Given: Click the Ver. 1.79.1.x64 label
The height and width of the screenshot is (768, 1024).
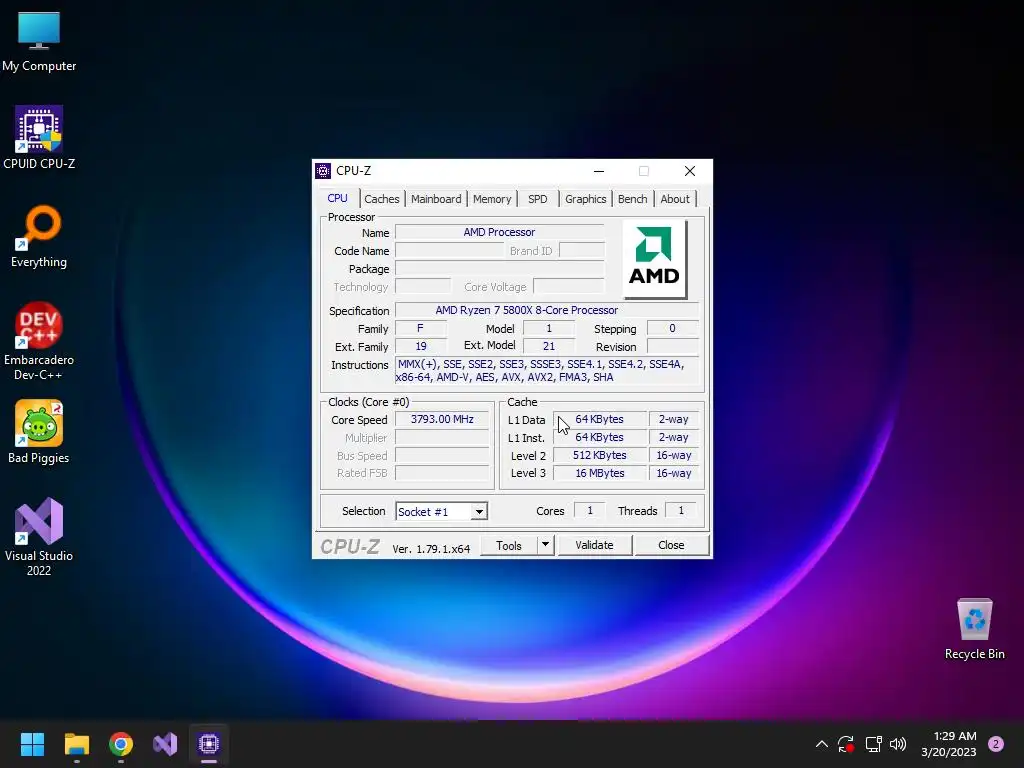Looking at the screenshot, I should coord(431,549).
